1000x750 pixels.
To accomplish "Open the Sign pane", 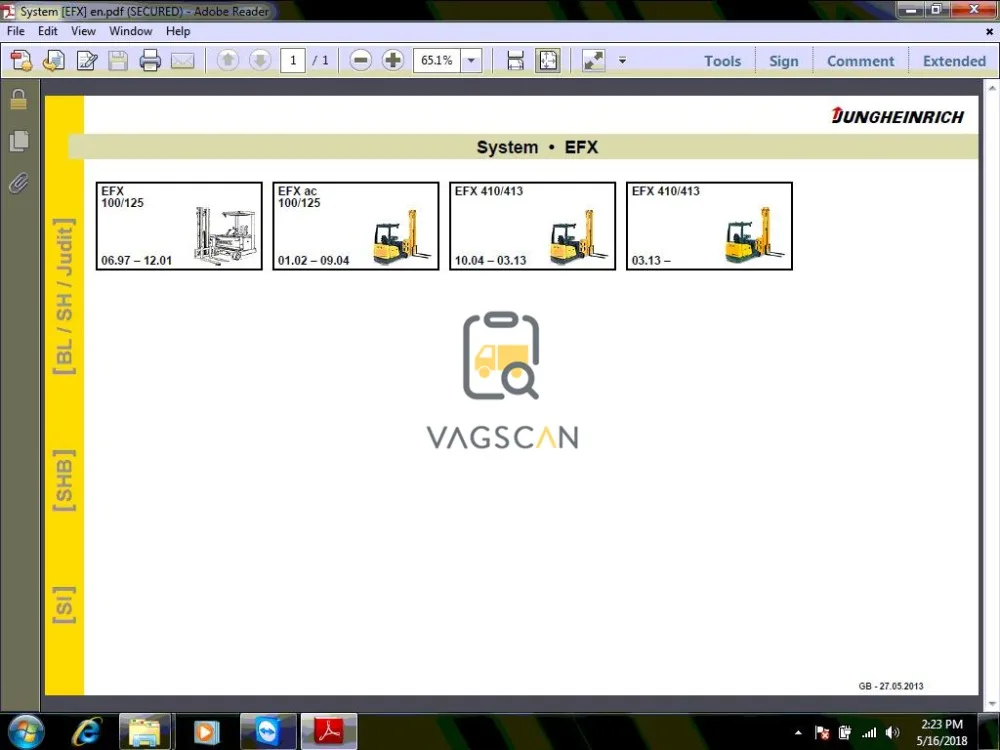I will (x=783, y=61).
